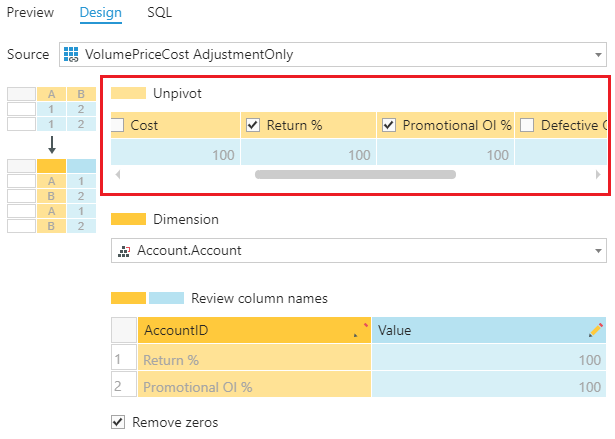This screenshot has width=615, height=439.
Task: Select row 1 header in review table
Action: pos(122,360)
